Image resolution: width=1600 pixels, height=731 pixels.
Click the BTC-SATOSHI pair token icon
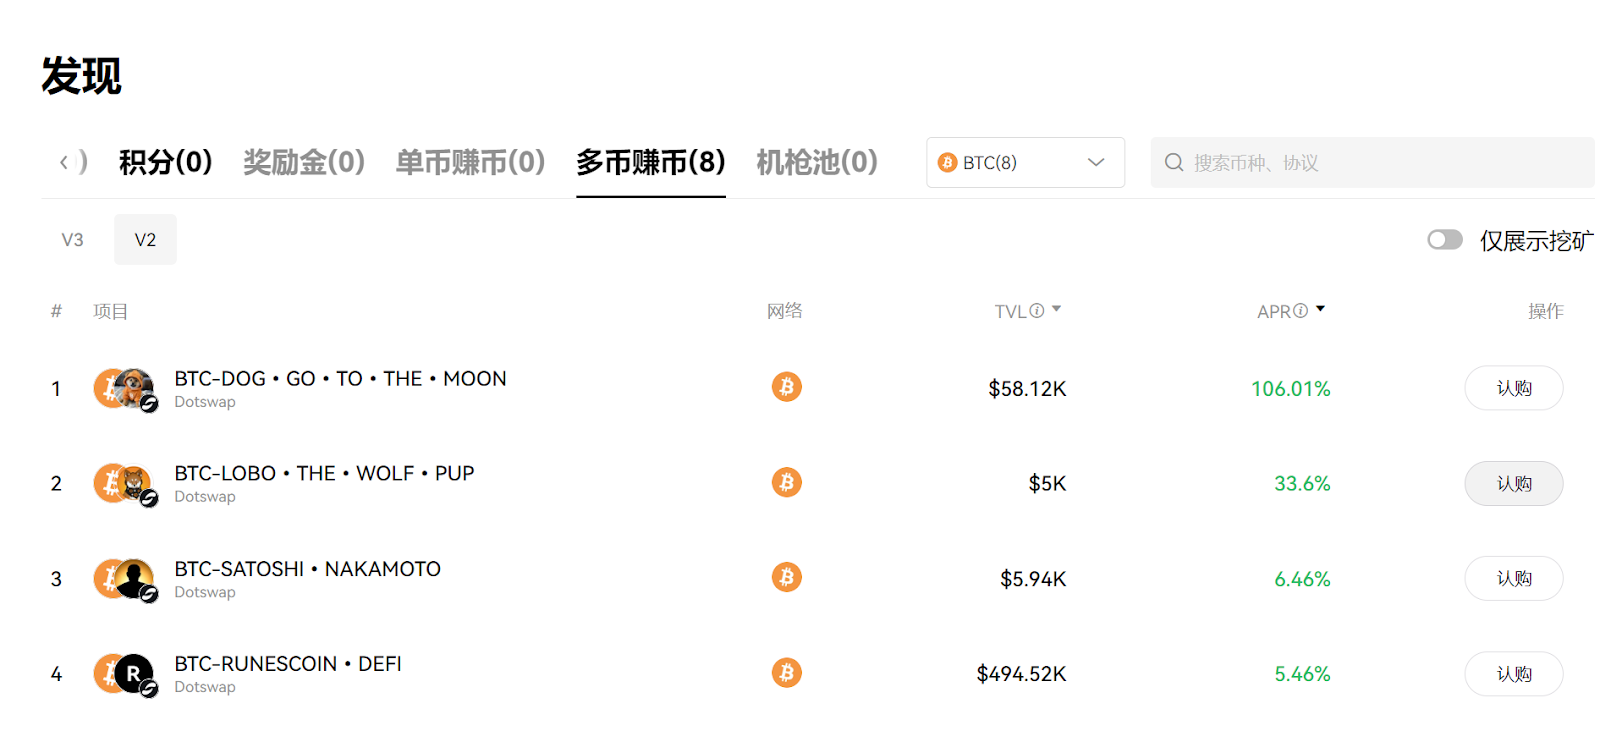coord(124,579)
